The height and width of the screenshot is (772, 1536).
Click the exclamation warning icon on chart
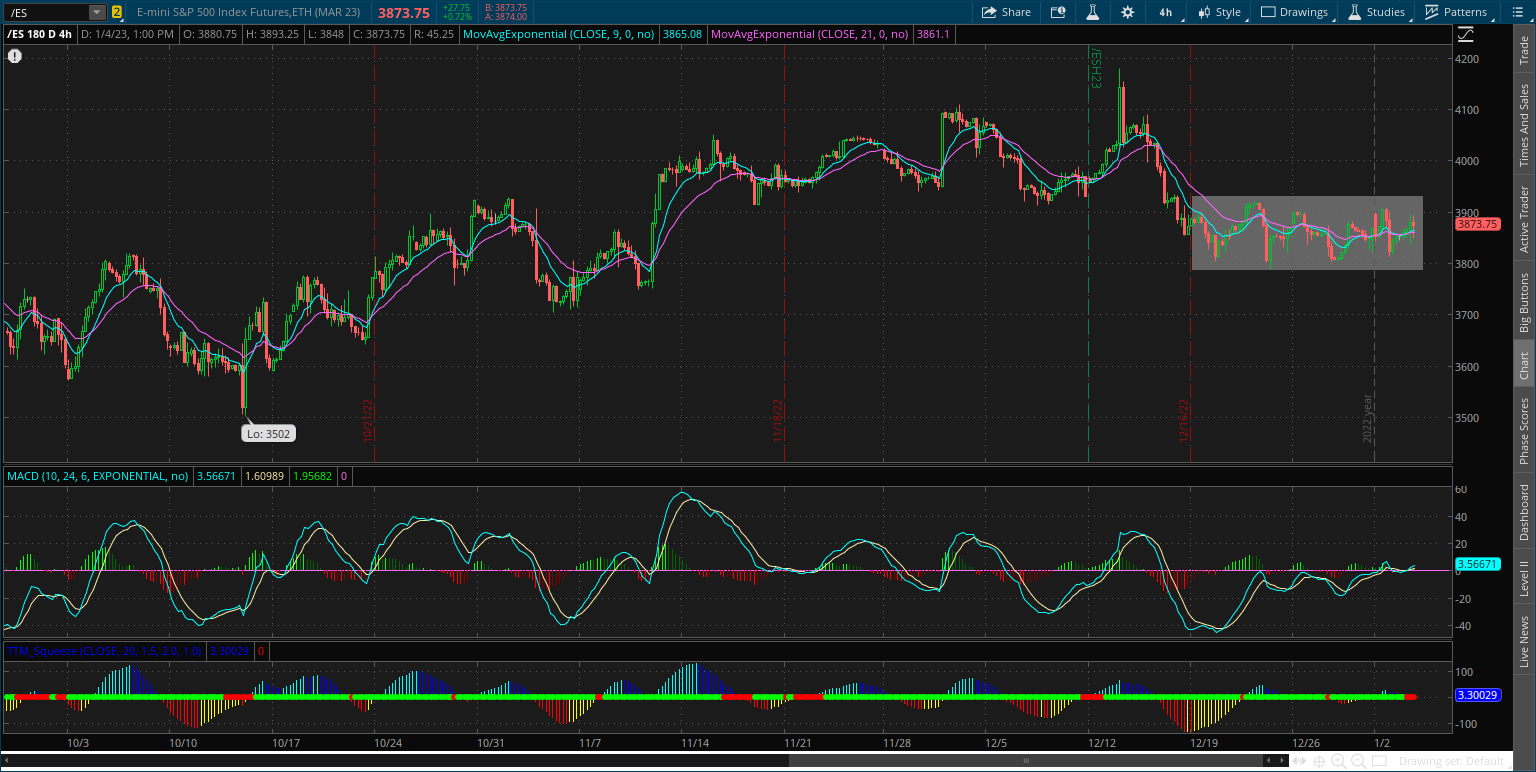tap(15, 56)
